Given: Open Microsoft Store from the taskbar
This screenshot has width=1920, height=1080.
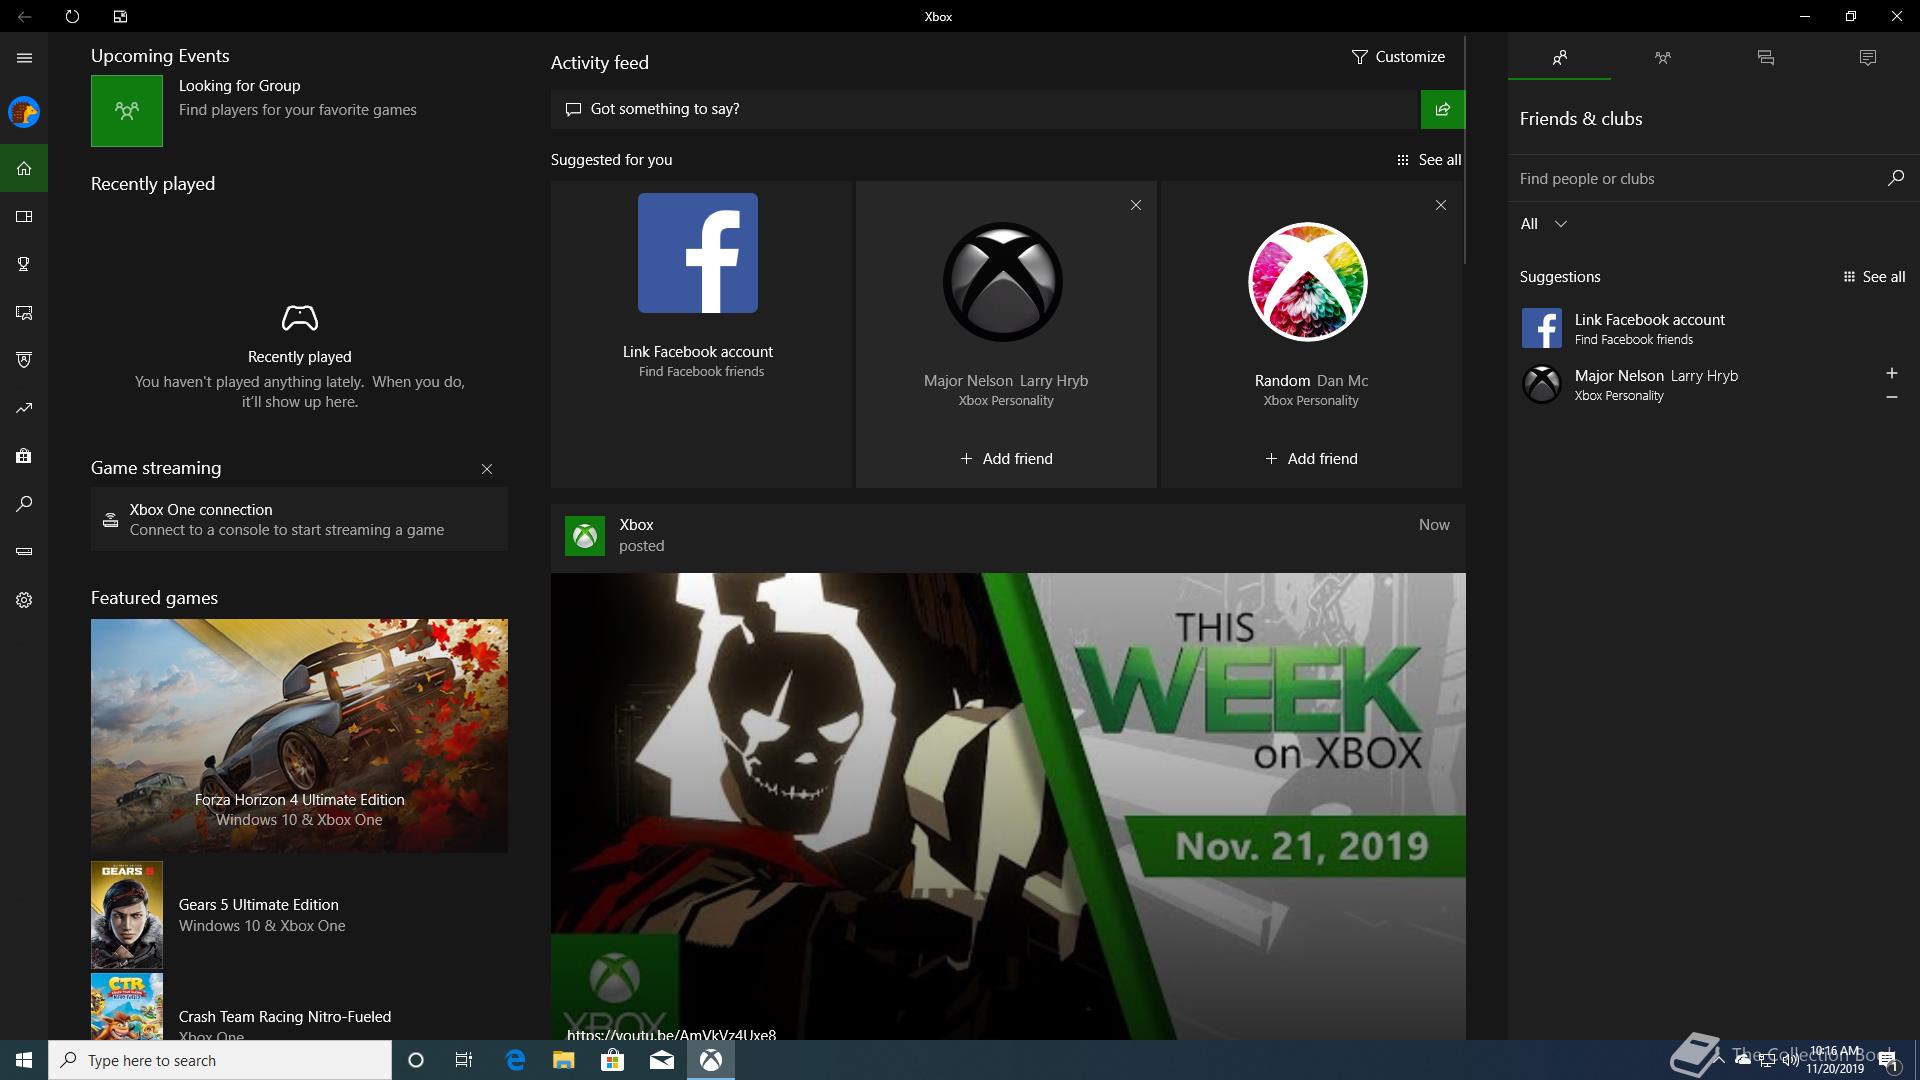Looking at the screenshot, I should [612, 1060].
